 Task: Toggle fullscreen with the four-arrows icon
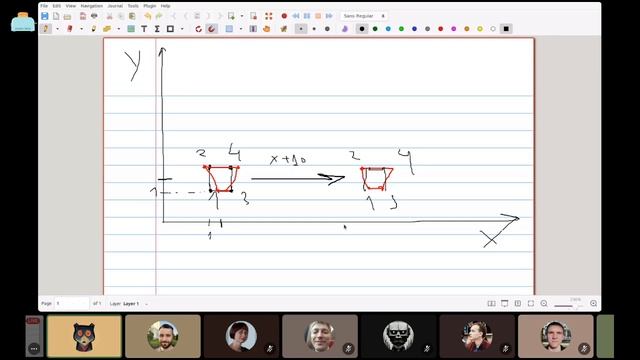click(269, 16)
